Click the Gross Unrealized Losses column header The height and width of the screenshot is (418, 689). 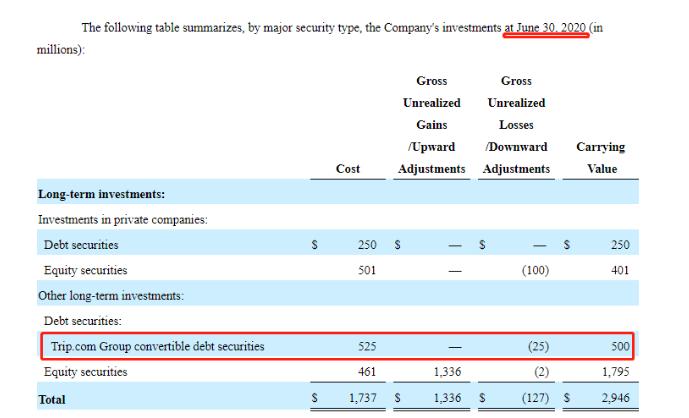pyautogui.click(x=516, y=125)
